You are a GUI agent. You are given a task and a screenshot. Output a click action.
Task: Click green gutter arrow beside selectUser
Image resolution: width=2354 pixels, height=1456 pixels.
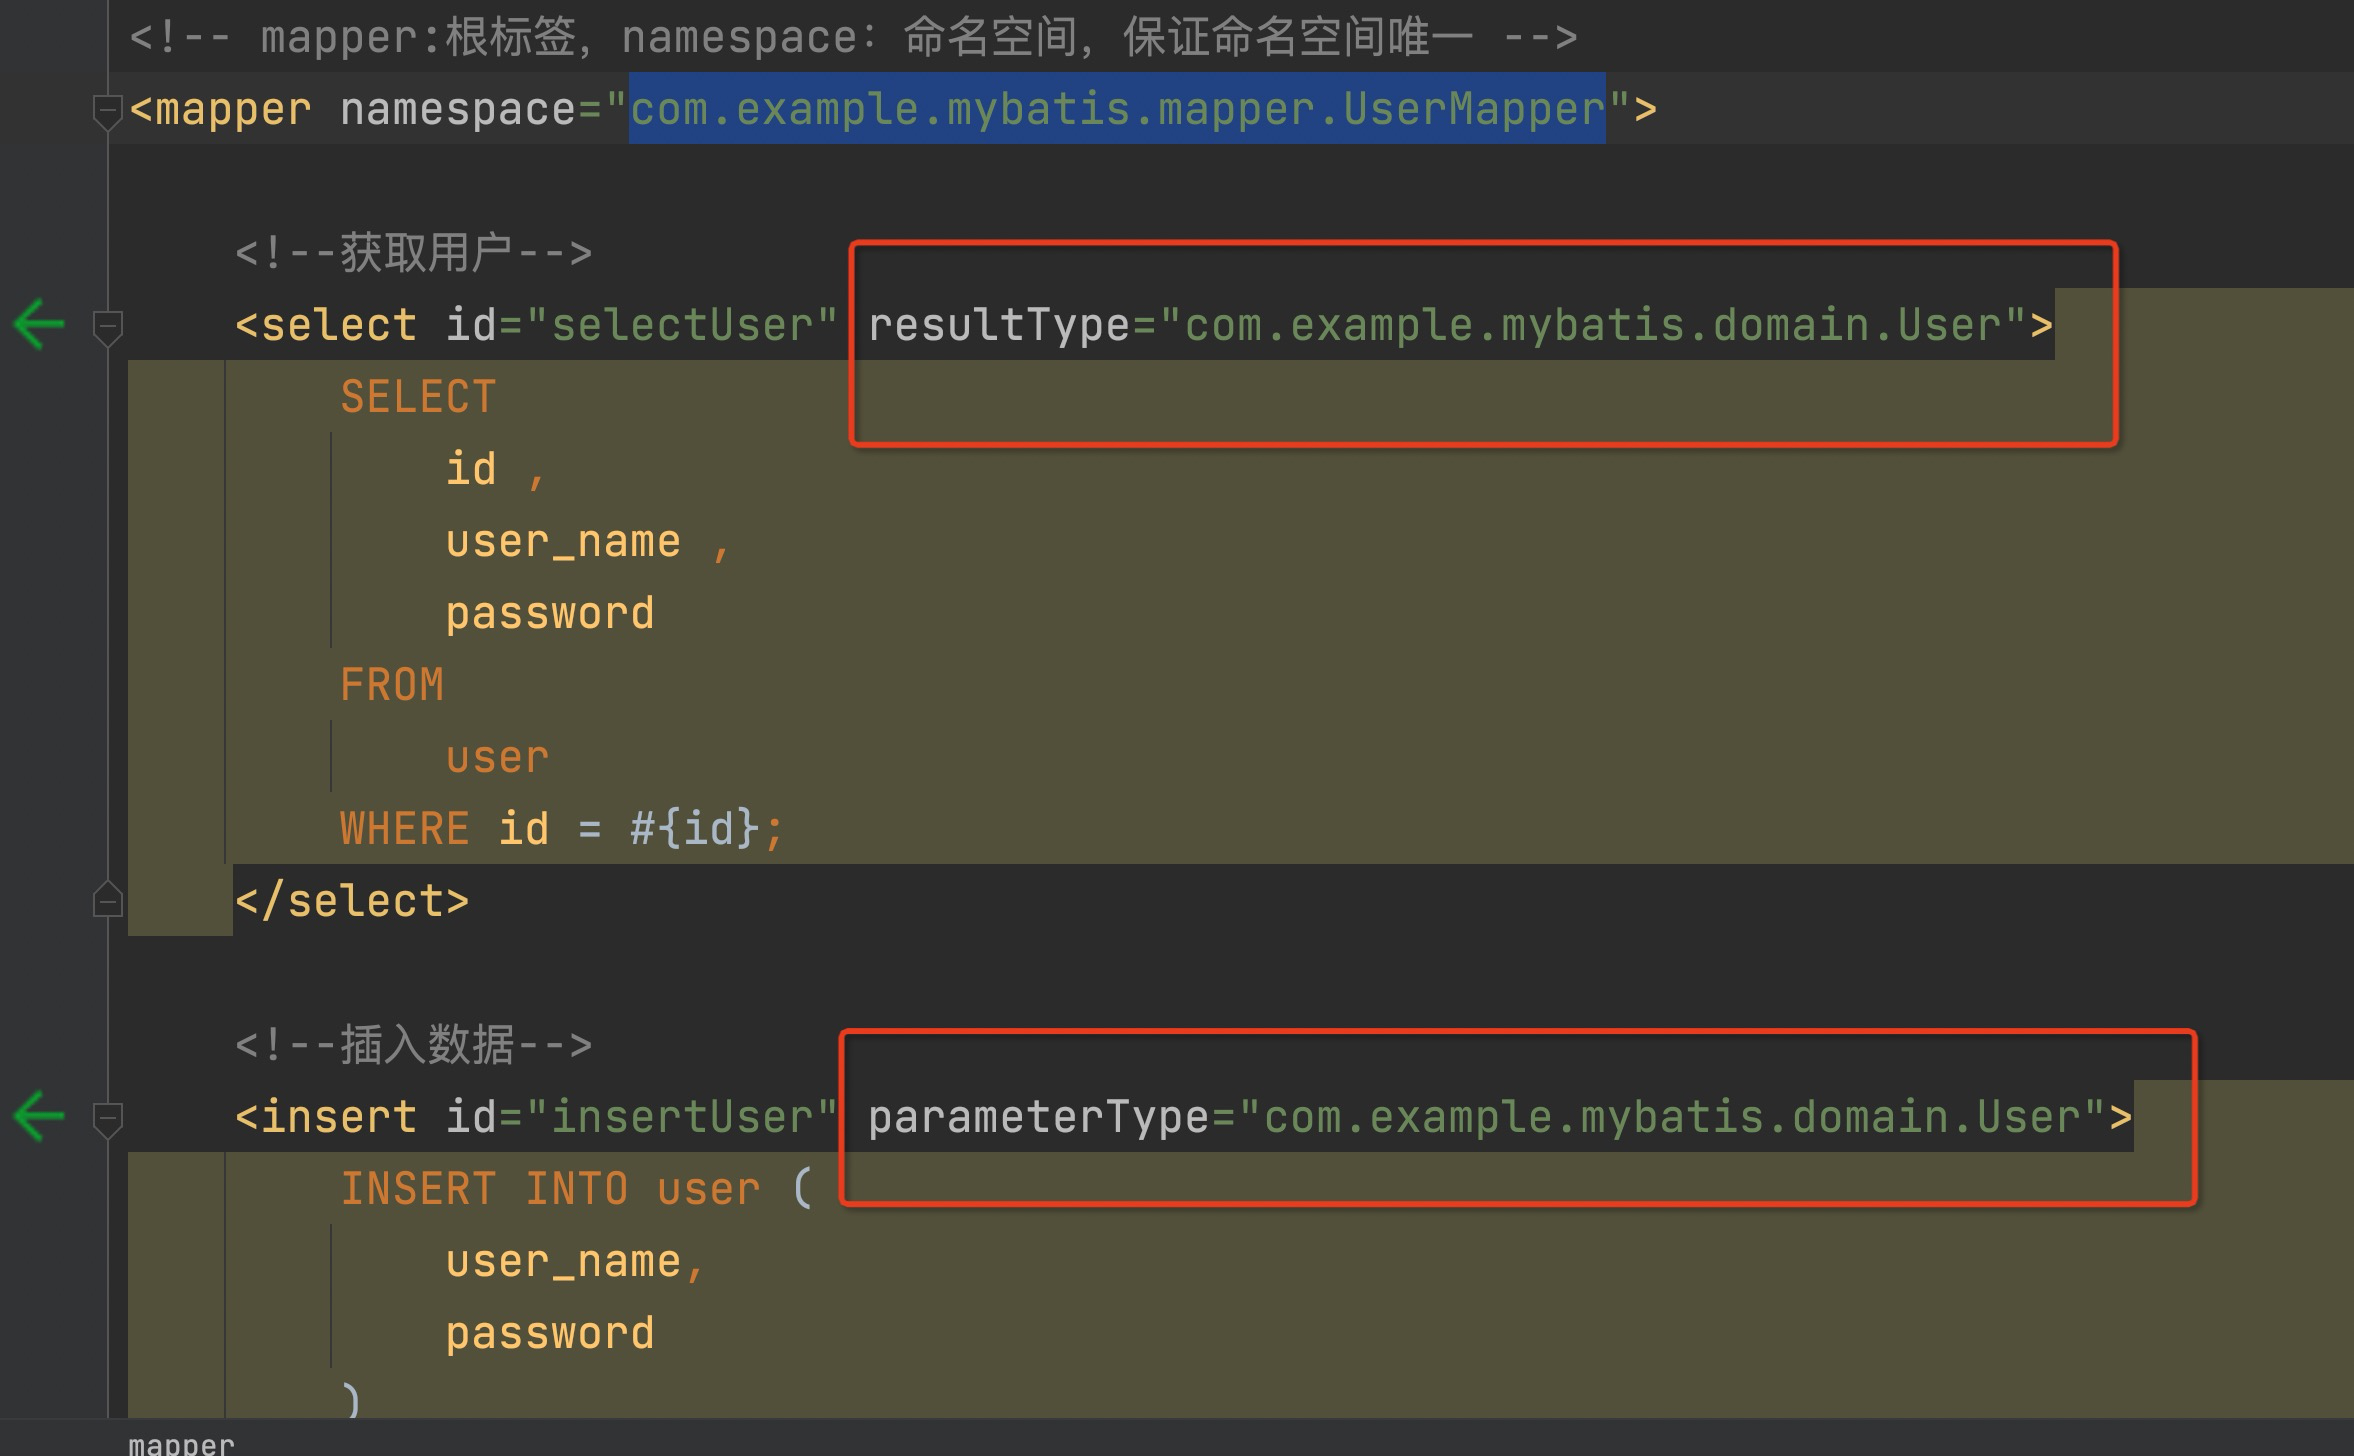pyautogui.click(x=40, y=324)
